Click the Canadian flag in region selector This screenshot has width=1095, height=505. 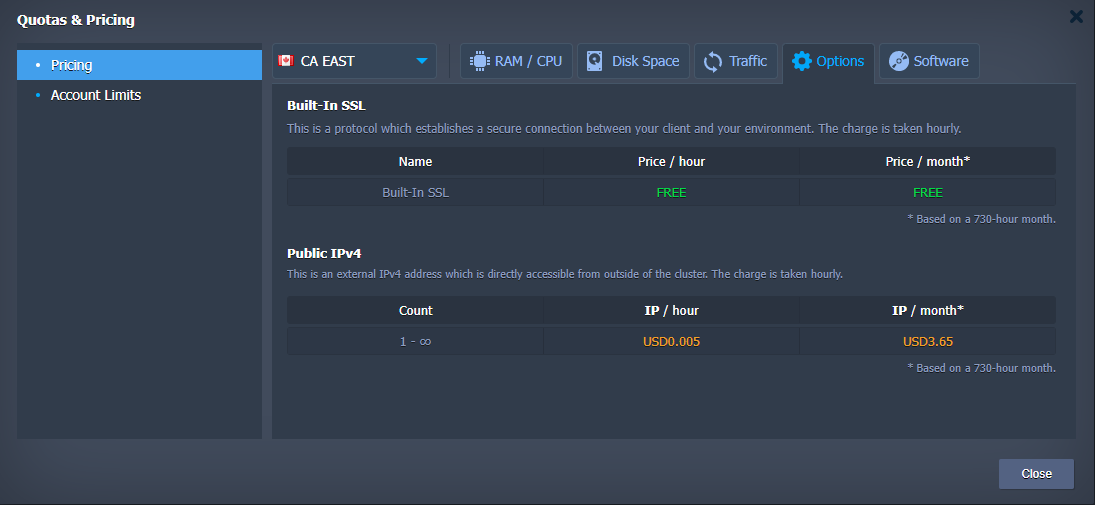[285, 61]
